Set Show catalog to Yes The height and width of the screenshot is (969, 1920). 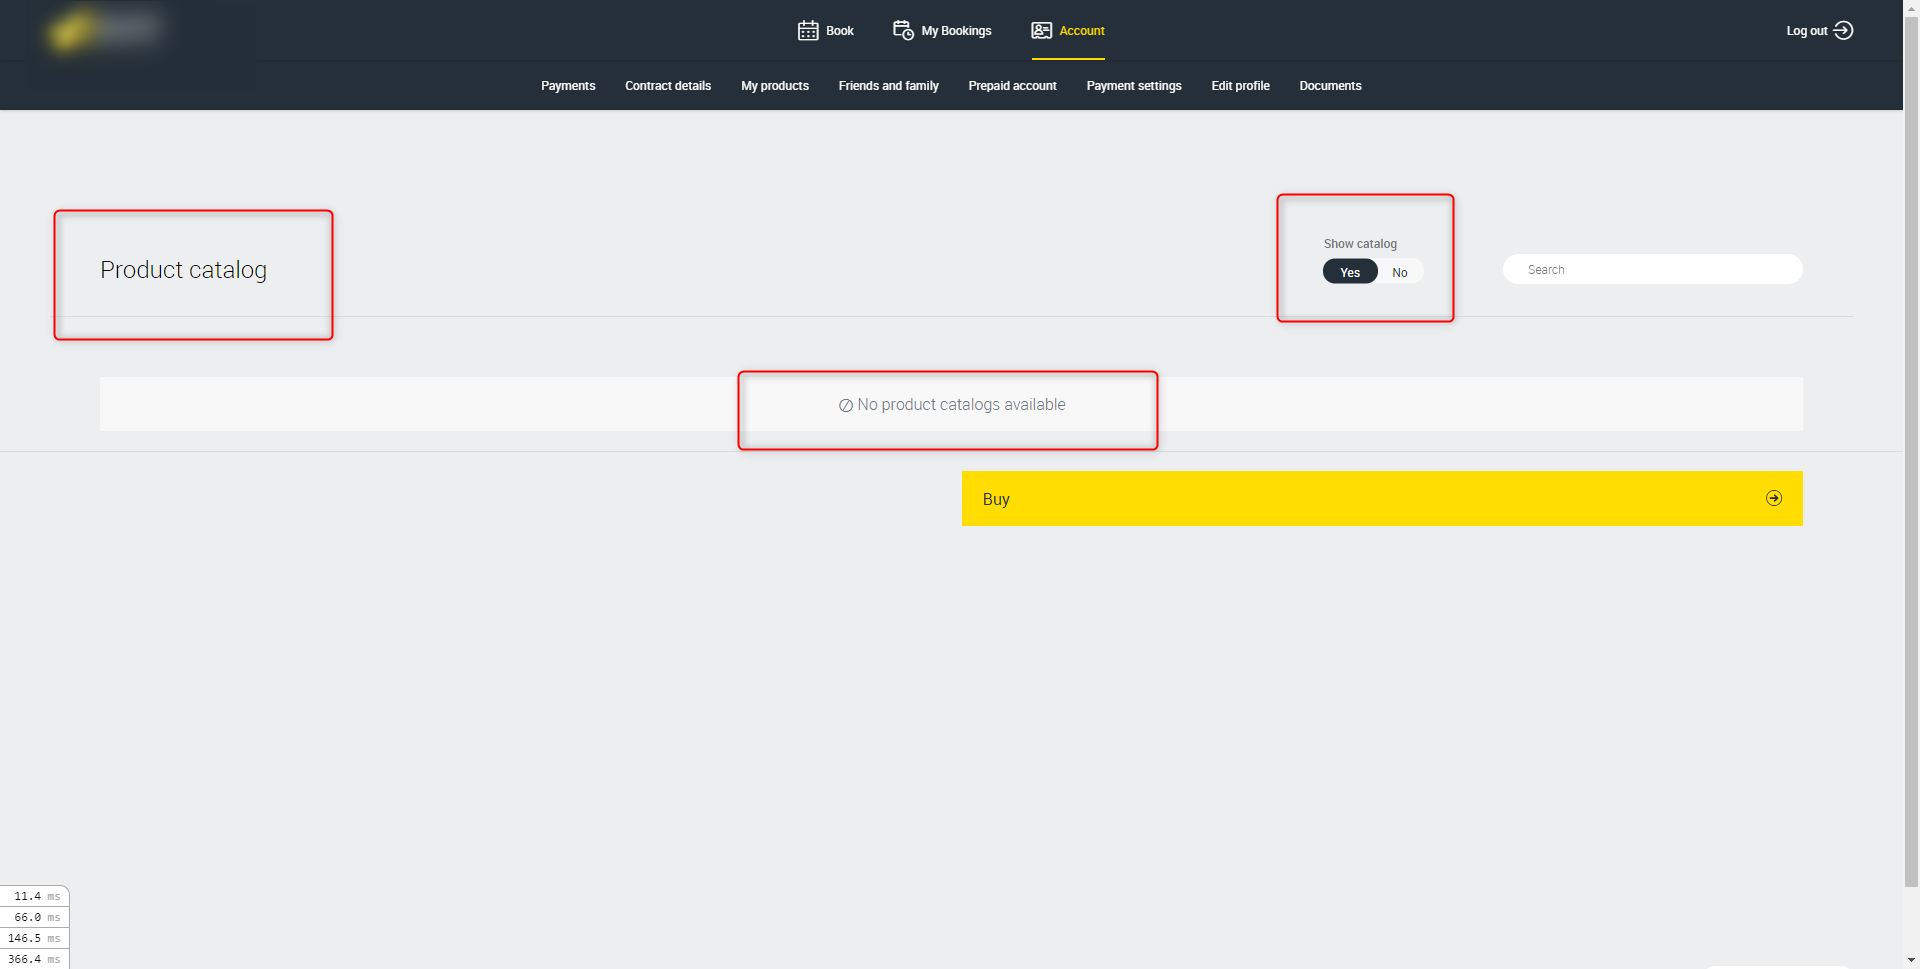(x=1349, y=272)
